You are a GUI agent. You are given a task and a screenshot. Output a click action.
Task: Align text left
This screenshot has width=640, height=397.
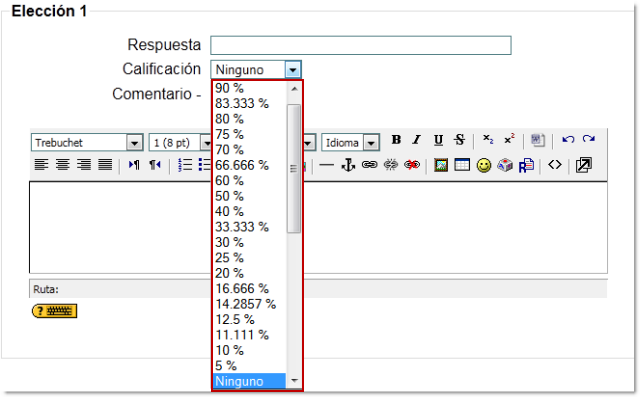click(x=41, y=165)
